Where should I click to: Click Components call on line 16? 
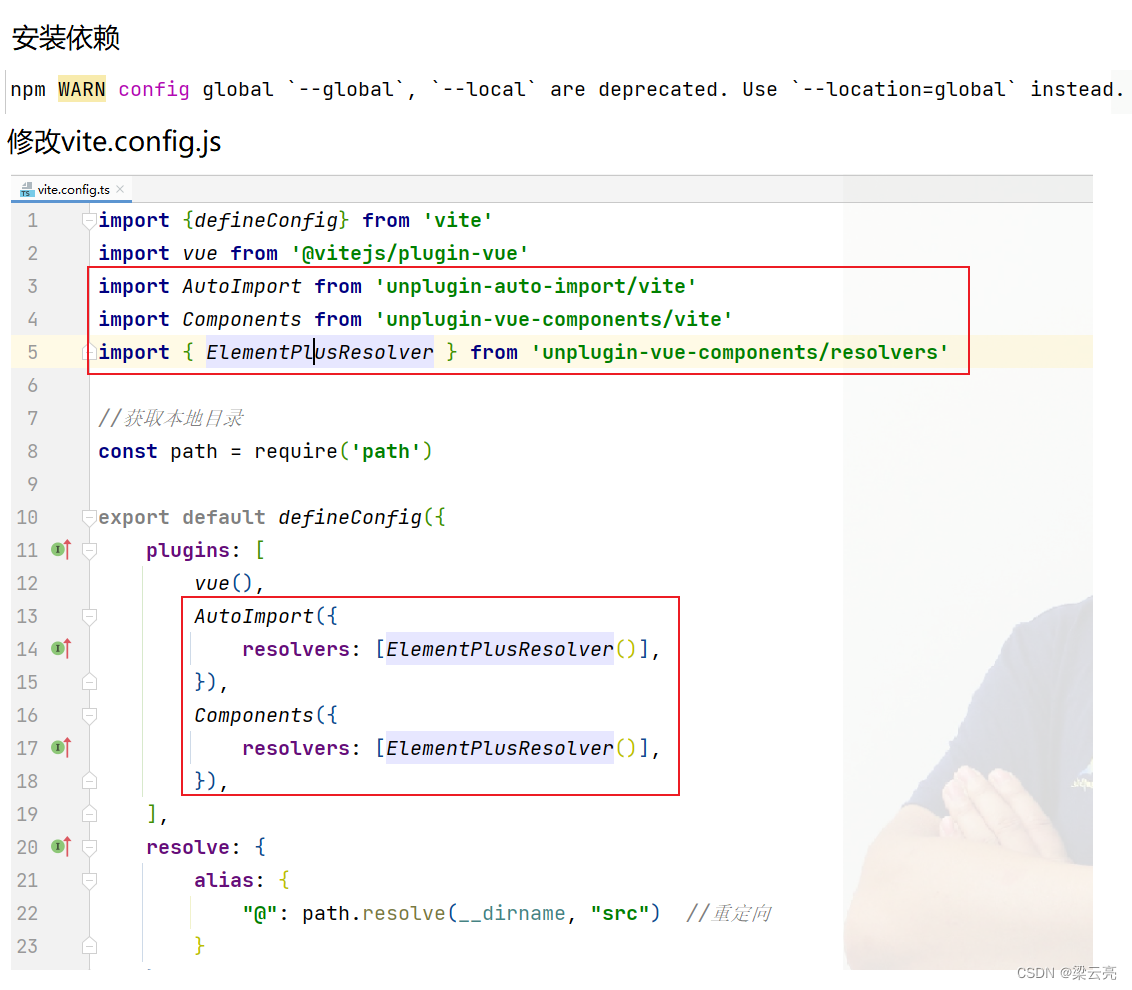pyautogui.click(x=253, y=715)
